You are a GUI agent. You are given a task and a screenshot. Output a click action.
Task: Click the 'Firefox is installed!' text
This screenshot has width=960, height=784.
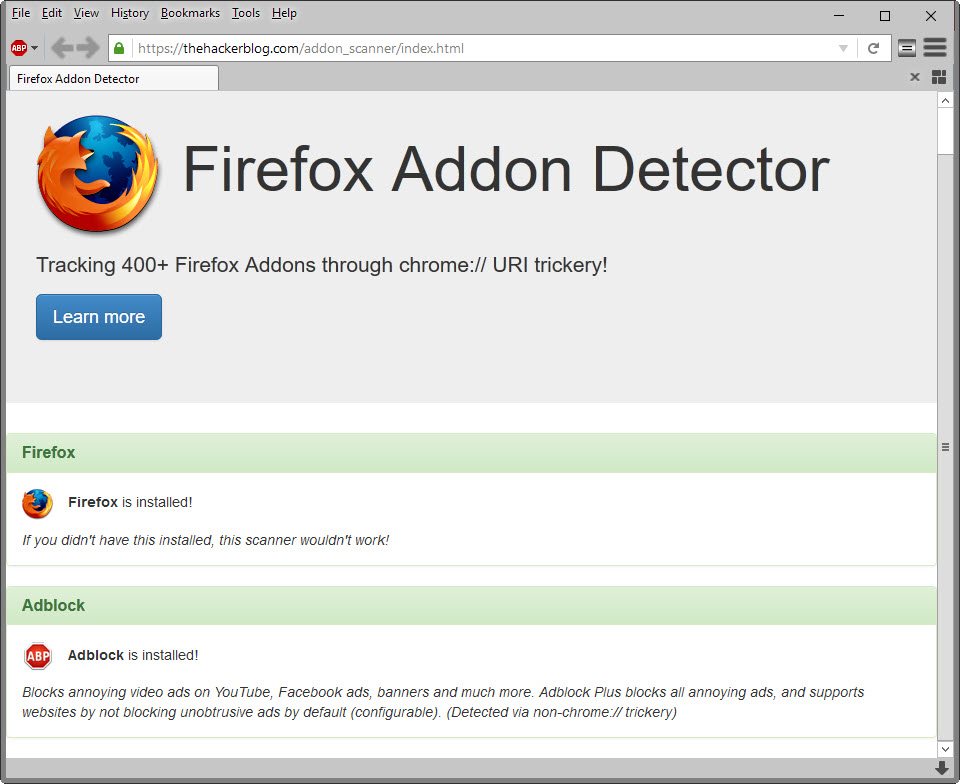130,502
